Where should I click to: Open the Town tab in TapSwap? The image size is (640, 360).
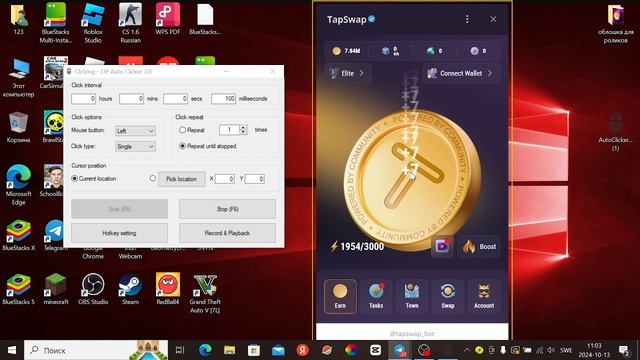[412, 296]
